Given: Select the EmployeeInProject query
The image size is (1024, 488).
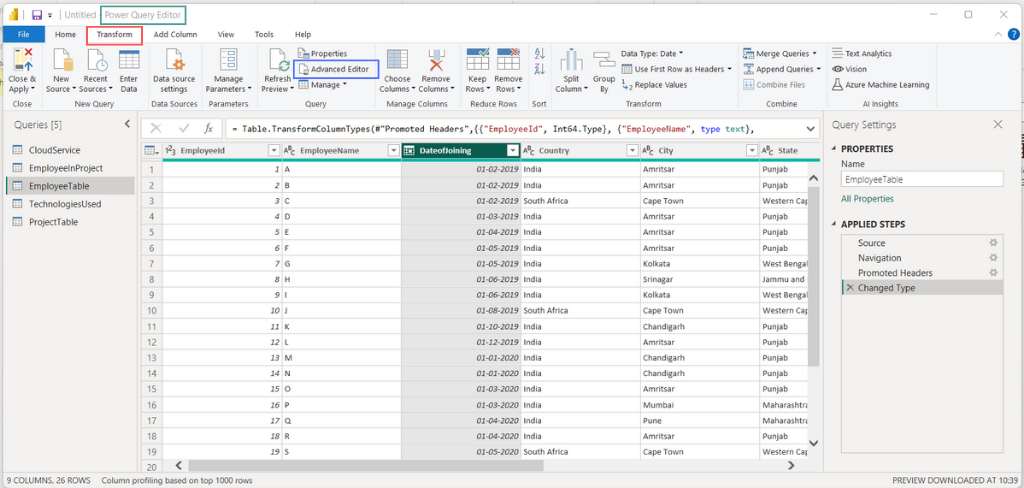Looking at the screenshot, I should [x=70, y=168].
